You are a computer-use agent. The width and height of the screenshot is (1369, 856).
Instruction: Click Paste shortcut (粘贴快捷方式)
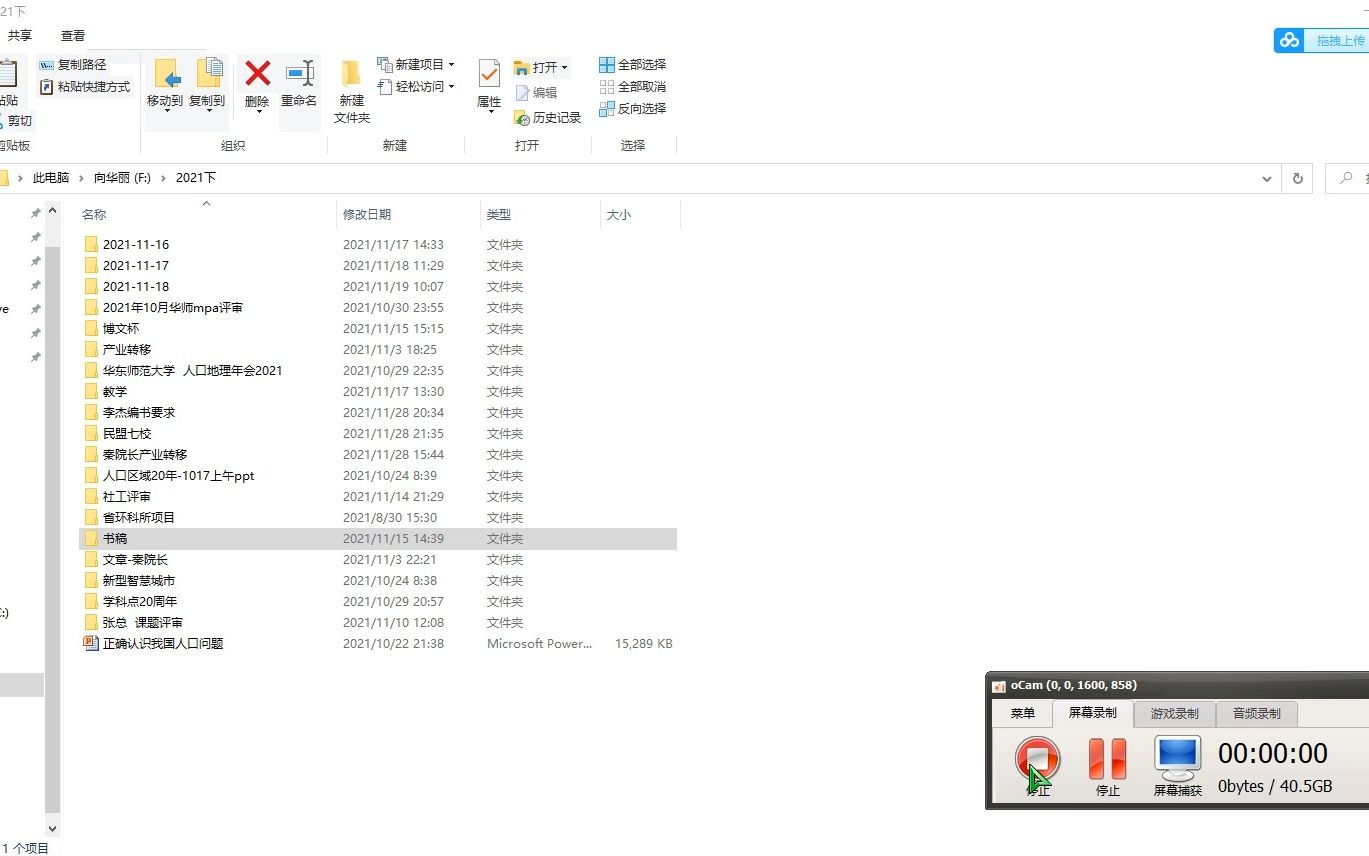tap(85, 87)
